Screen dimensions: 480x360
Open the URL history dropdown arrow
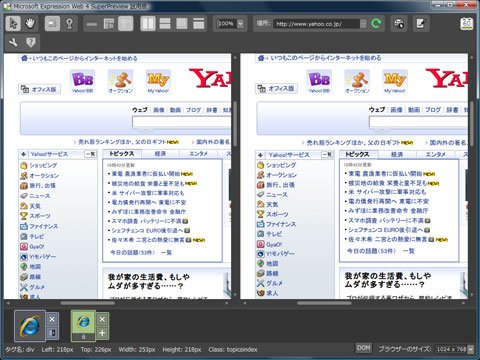pos(363,24)
